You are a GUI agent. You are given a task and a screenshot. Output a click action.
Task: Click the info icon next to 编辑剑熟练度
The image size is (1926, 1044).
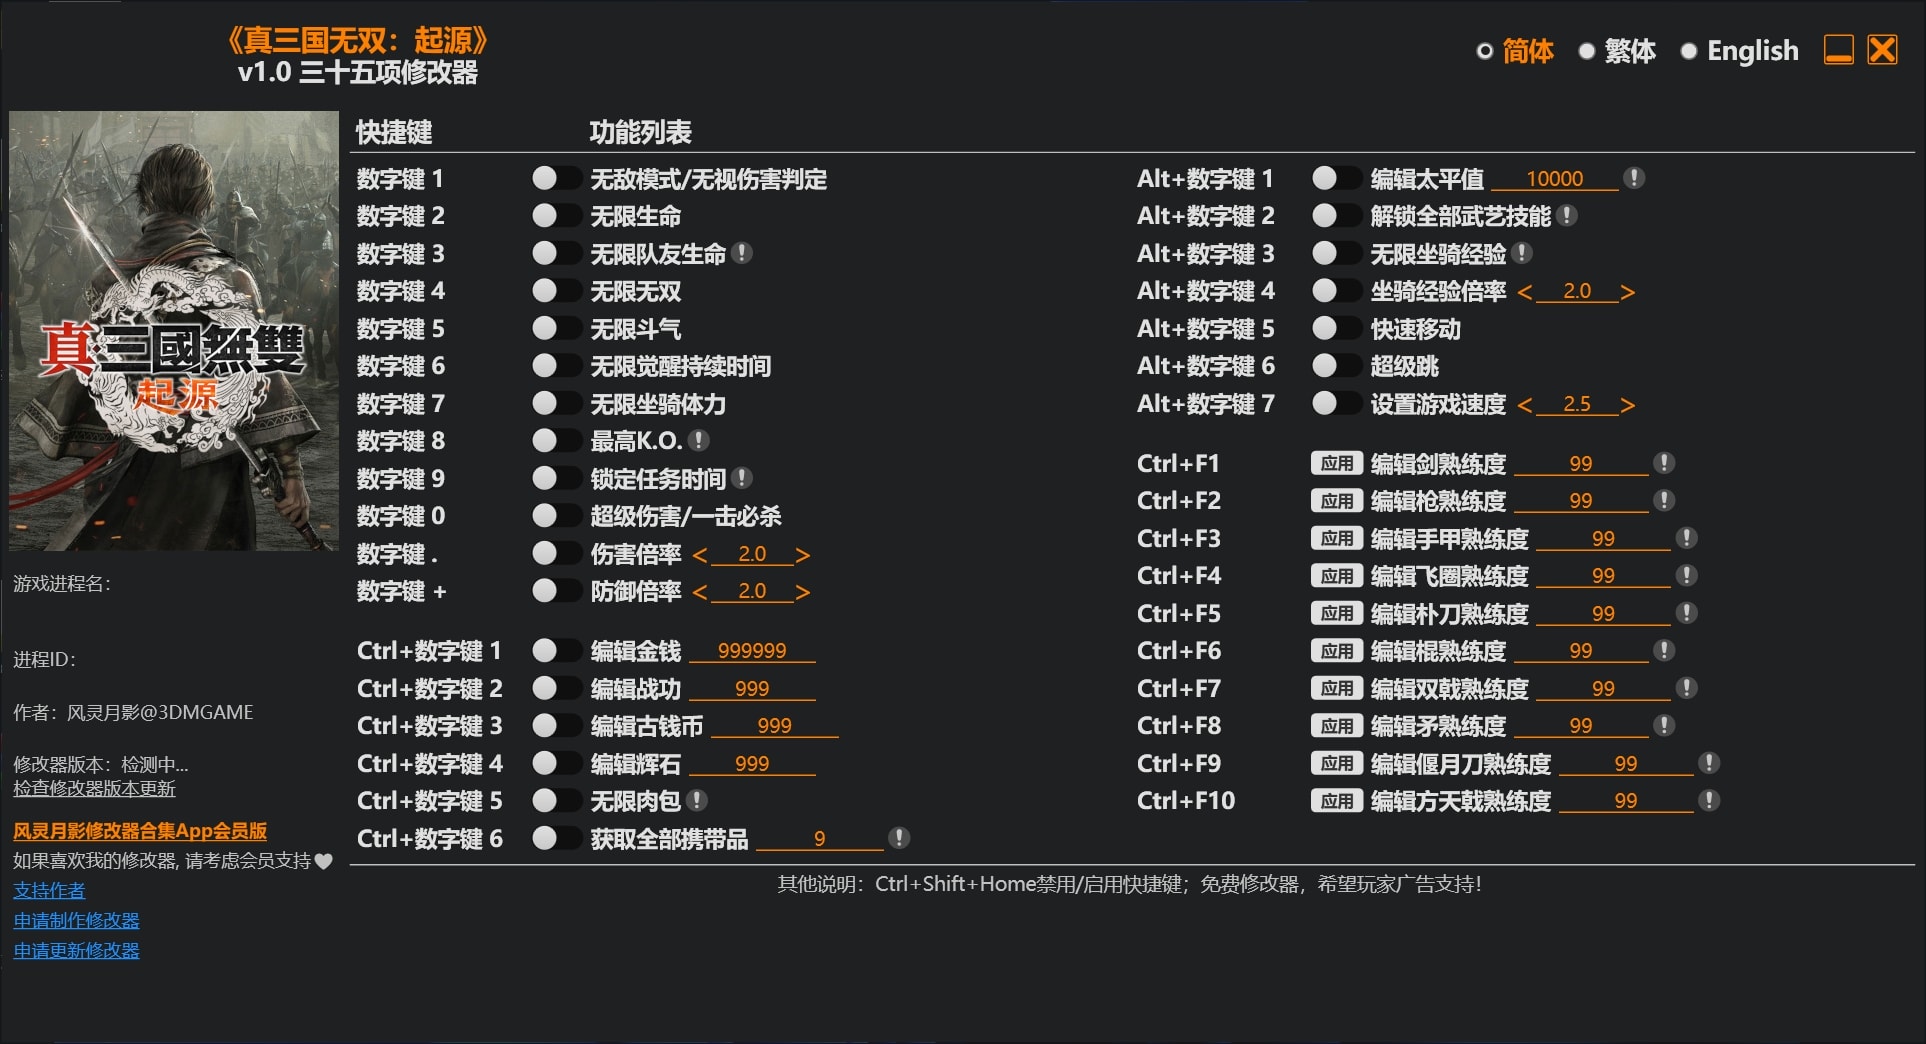(x=1663, y=462)
